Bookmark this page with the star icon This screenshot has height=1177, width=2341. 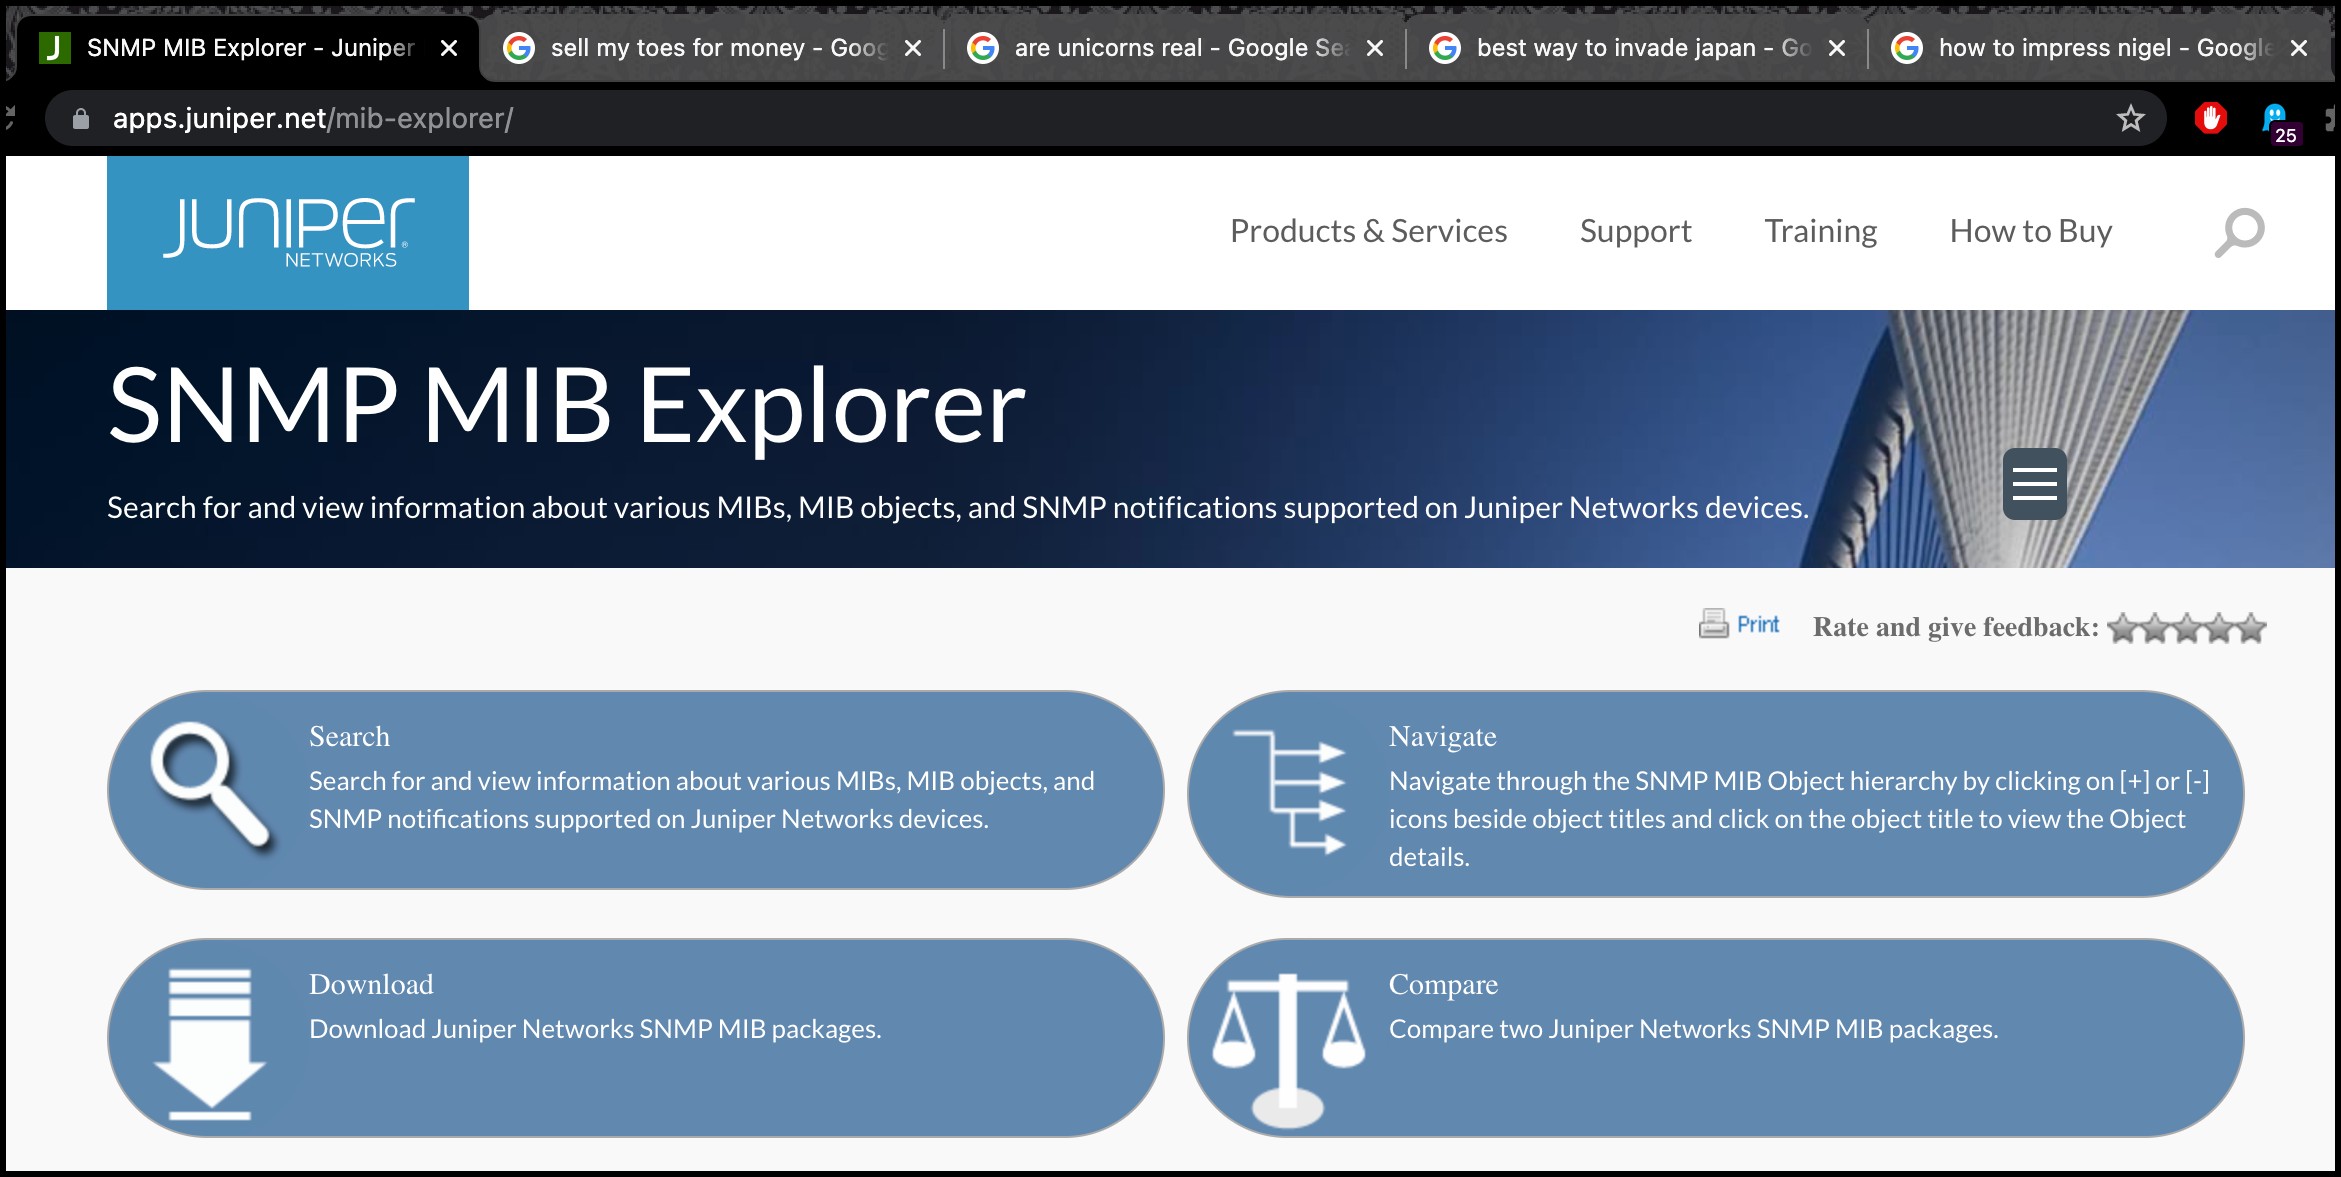[2131, 119]
